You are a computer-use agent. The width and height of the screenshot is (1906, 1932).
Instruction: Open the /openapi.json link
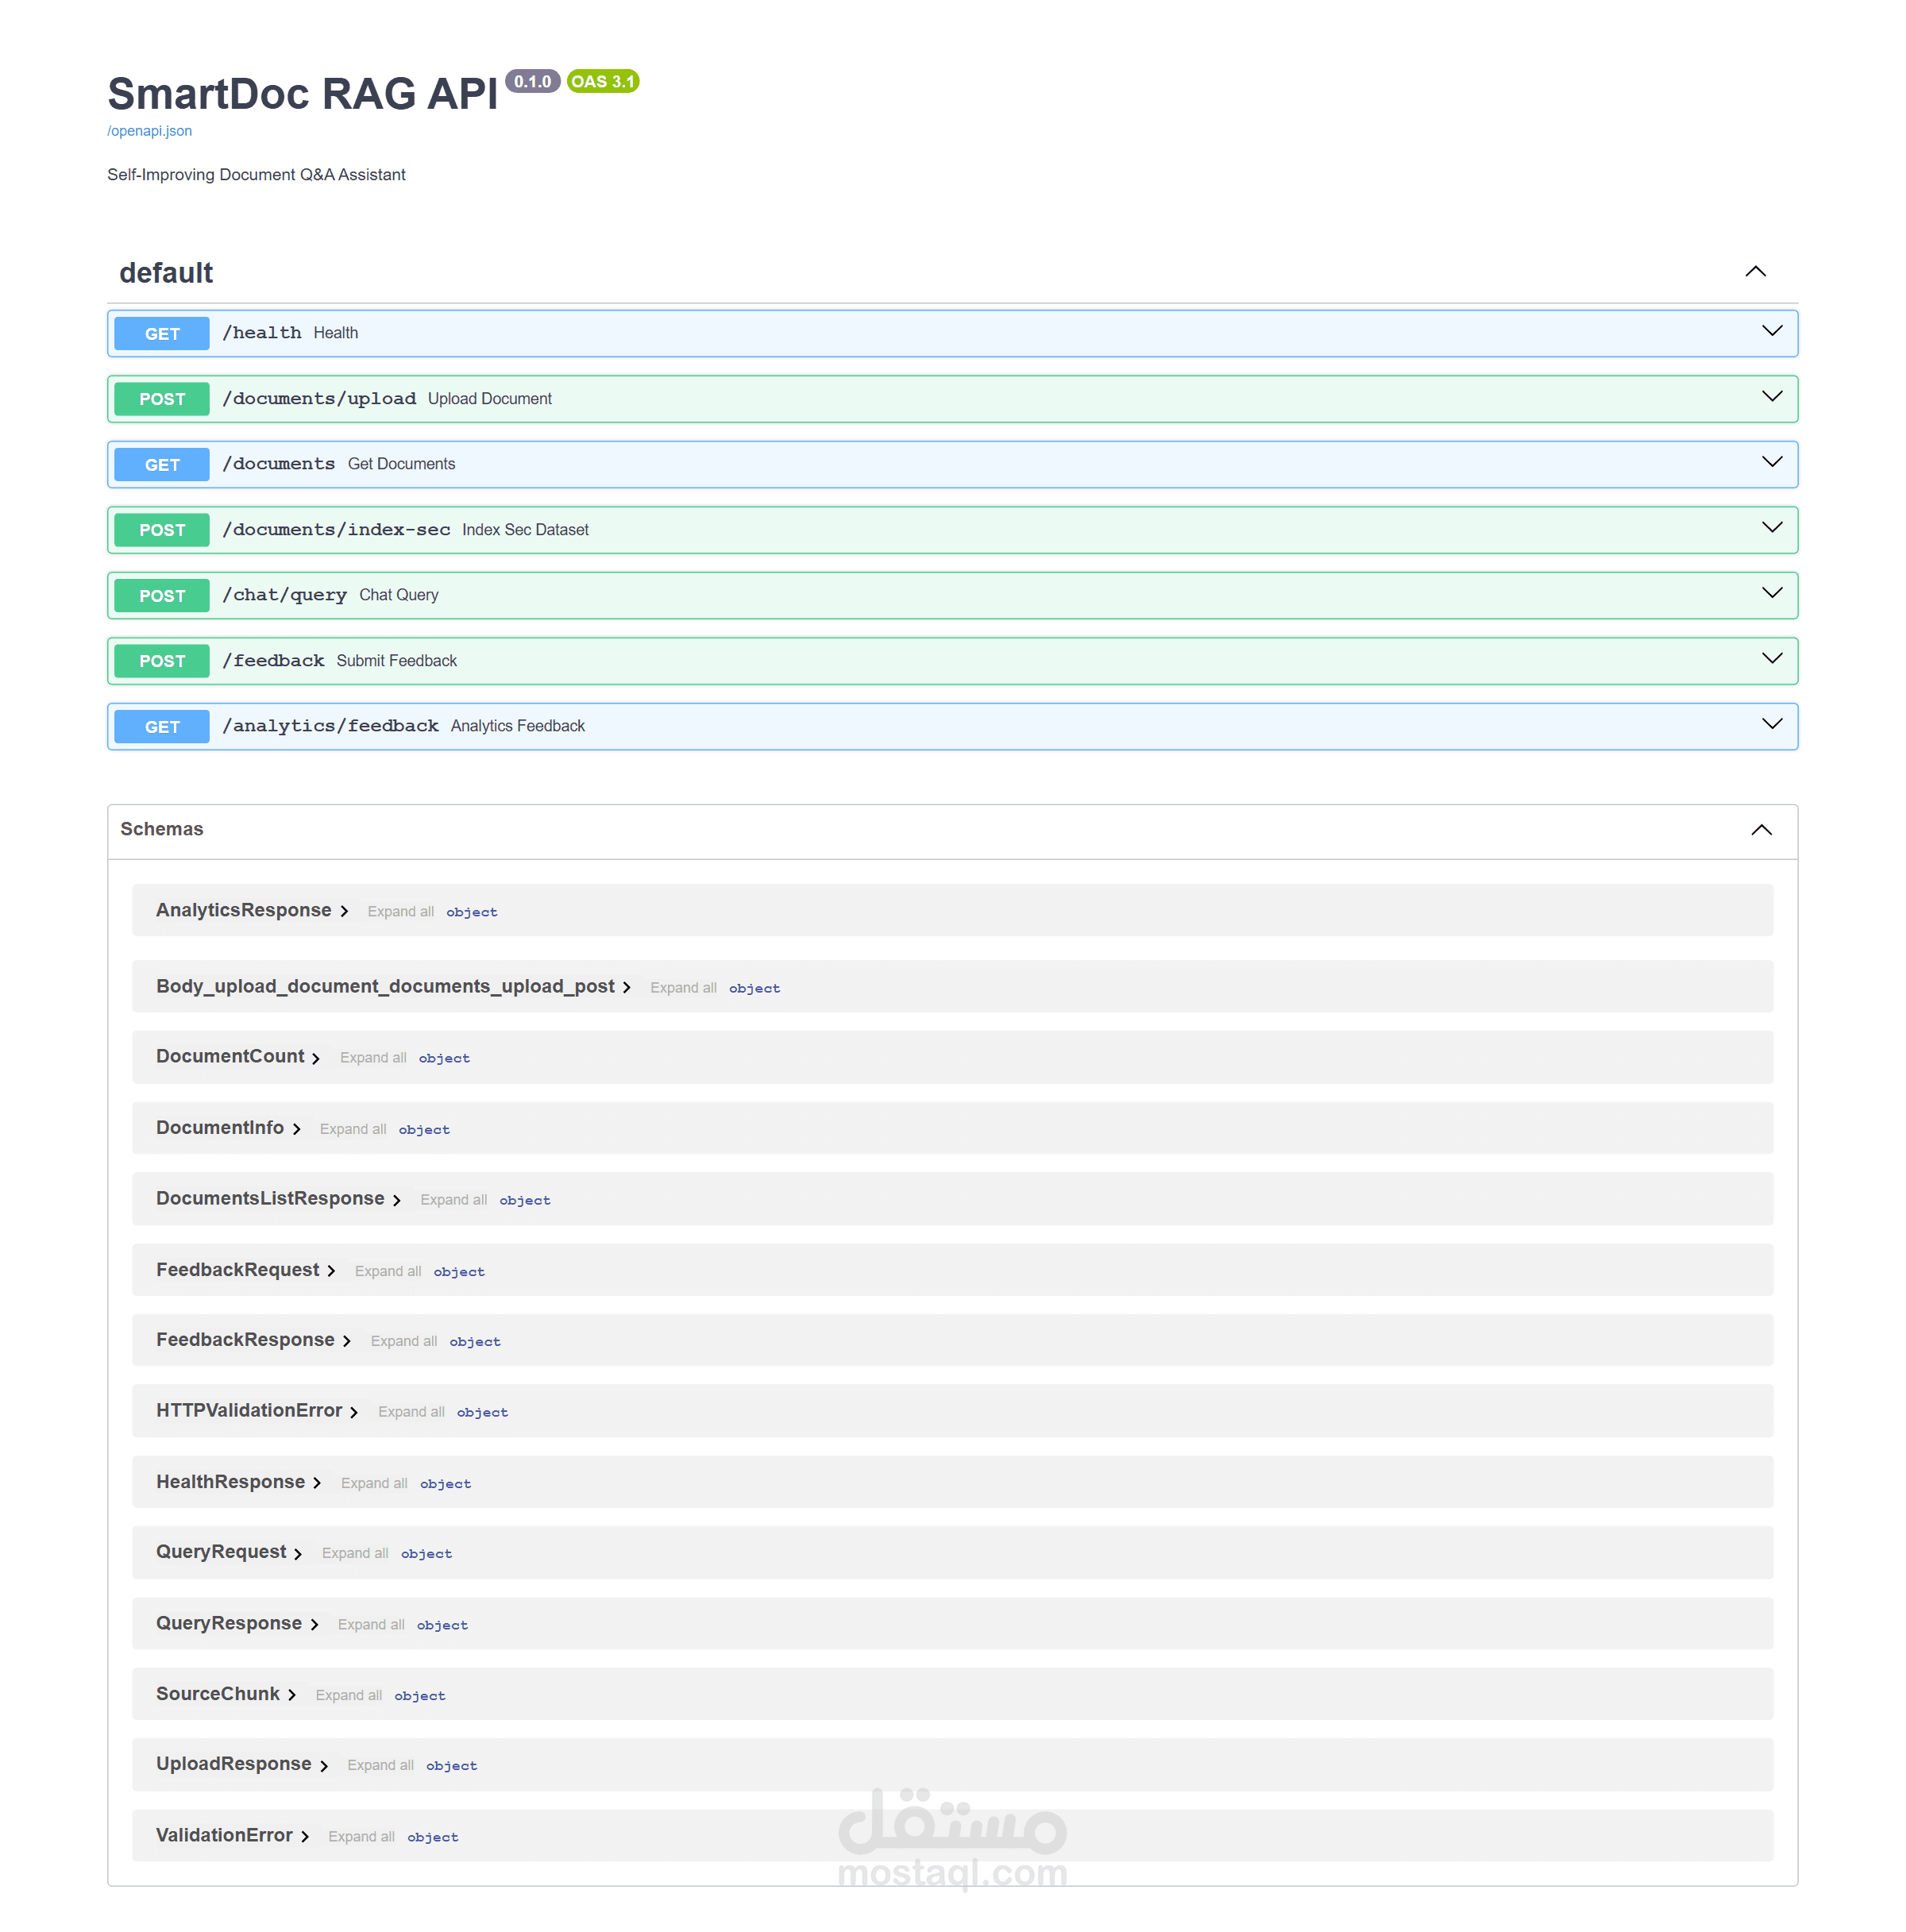pos(149,131)
